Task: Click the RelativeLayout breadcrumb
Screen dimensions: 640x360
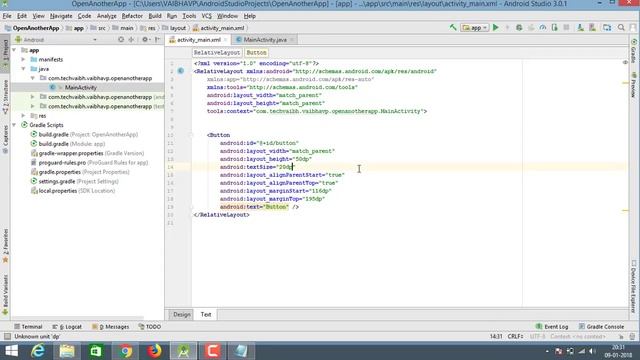Action: click(x=217, y=53)
